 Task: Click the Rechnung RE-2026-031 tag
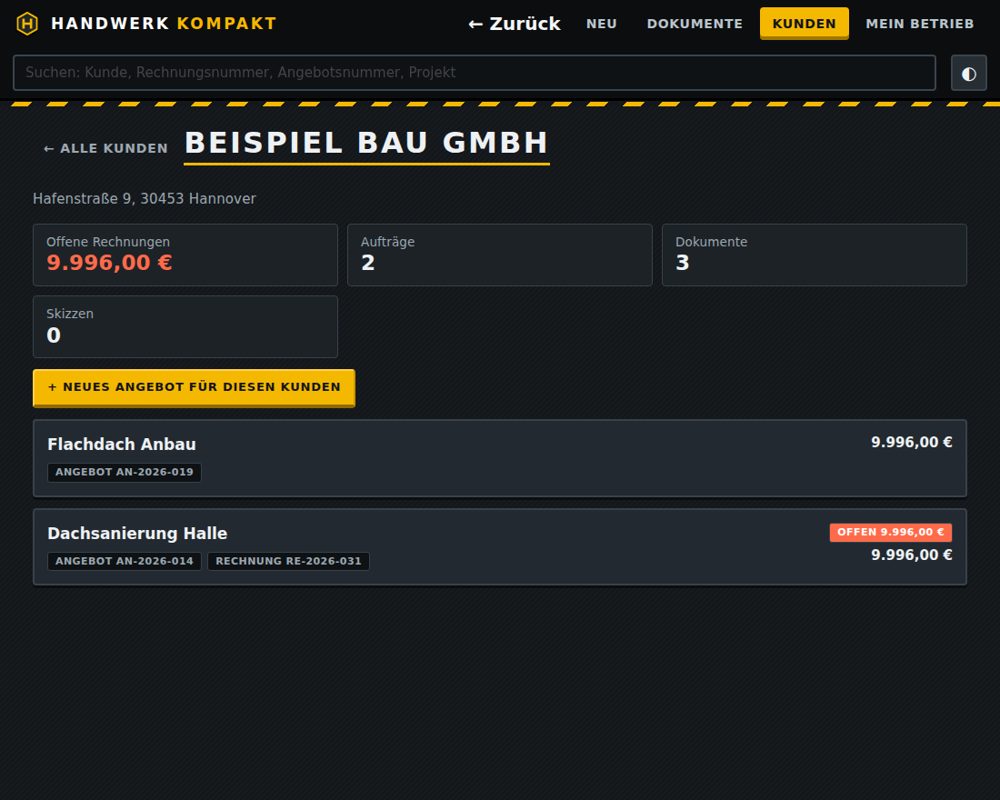[288, 561]
